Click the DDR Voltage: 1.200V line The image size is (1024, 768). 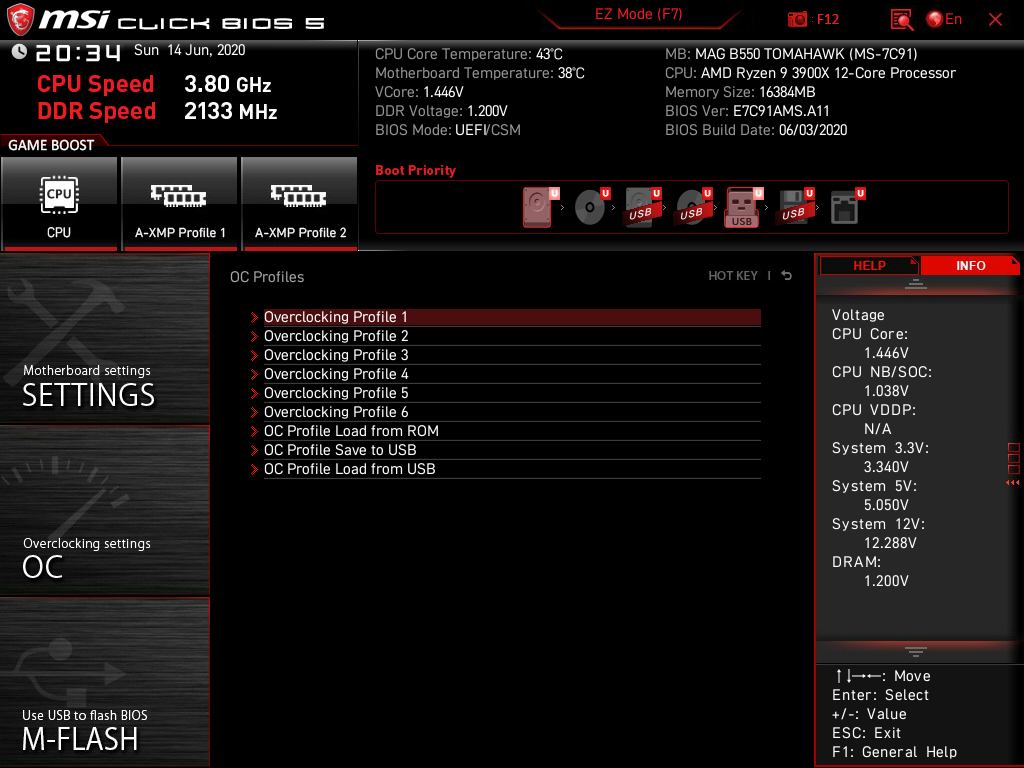coord(441,111)
